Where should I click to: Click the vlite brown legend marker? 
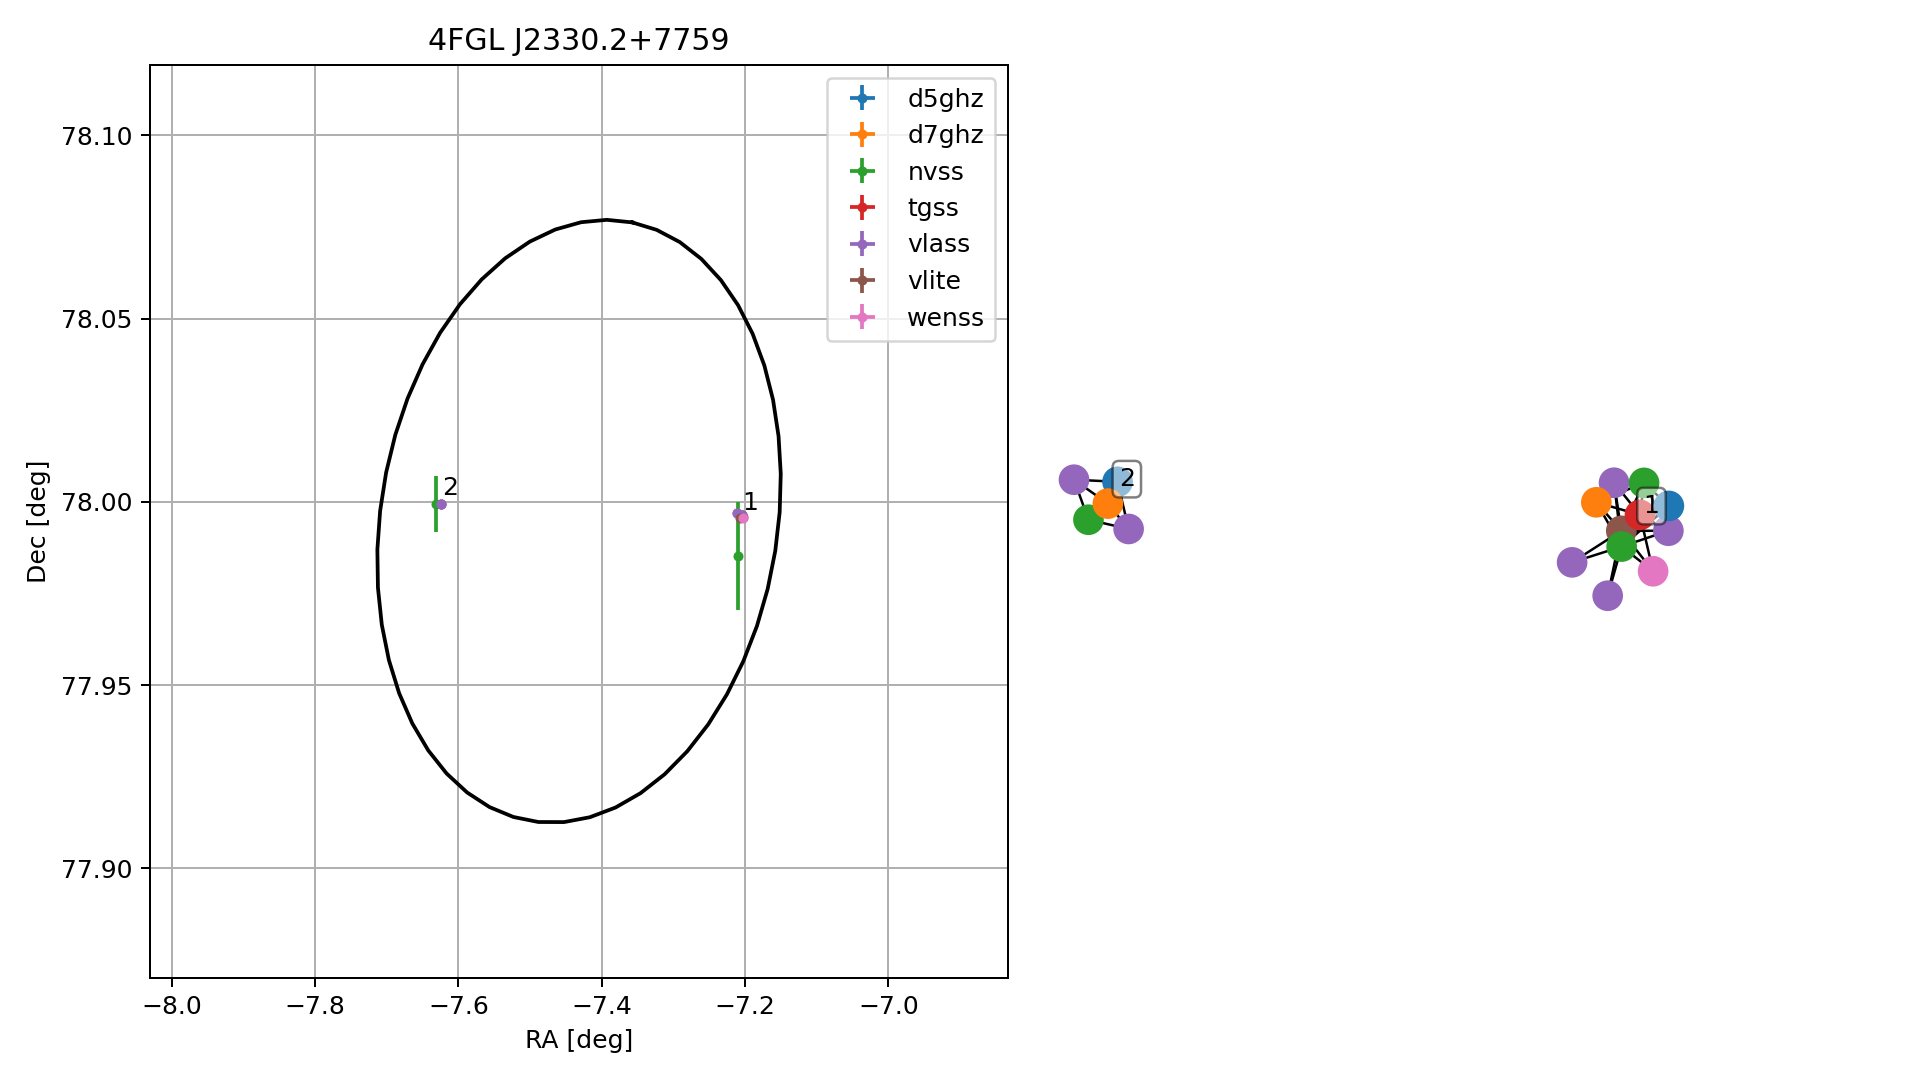(x=861, y=281)
